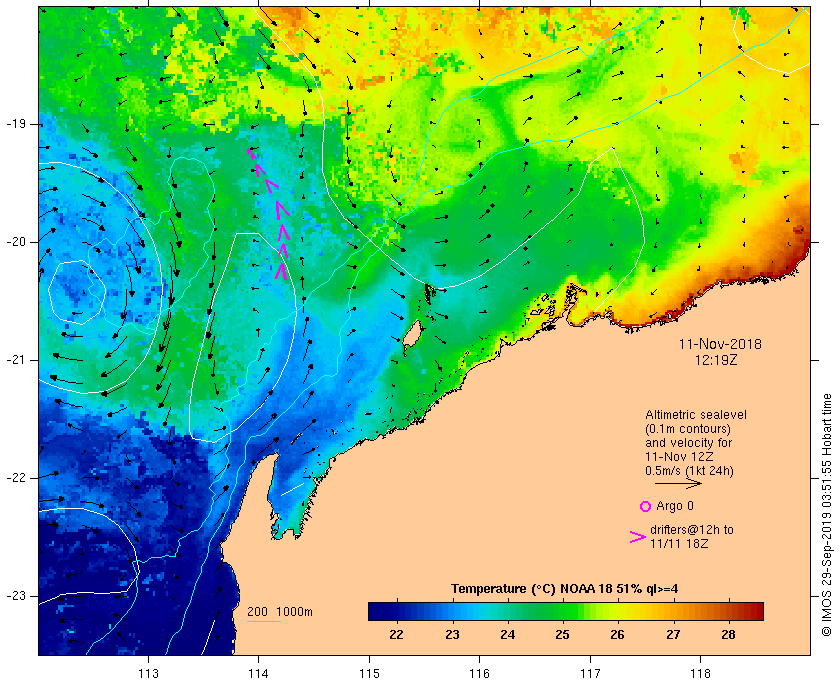Click the longitude axis label 115
840x680 pixels.
(369, 674)
